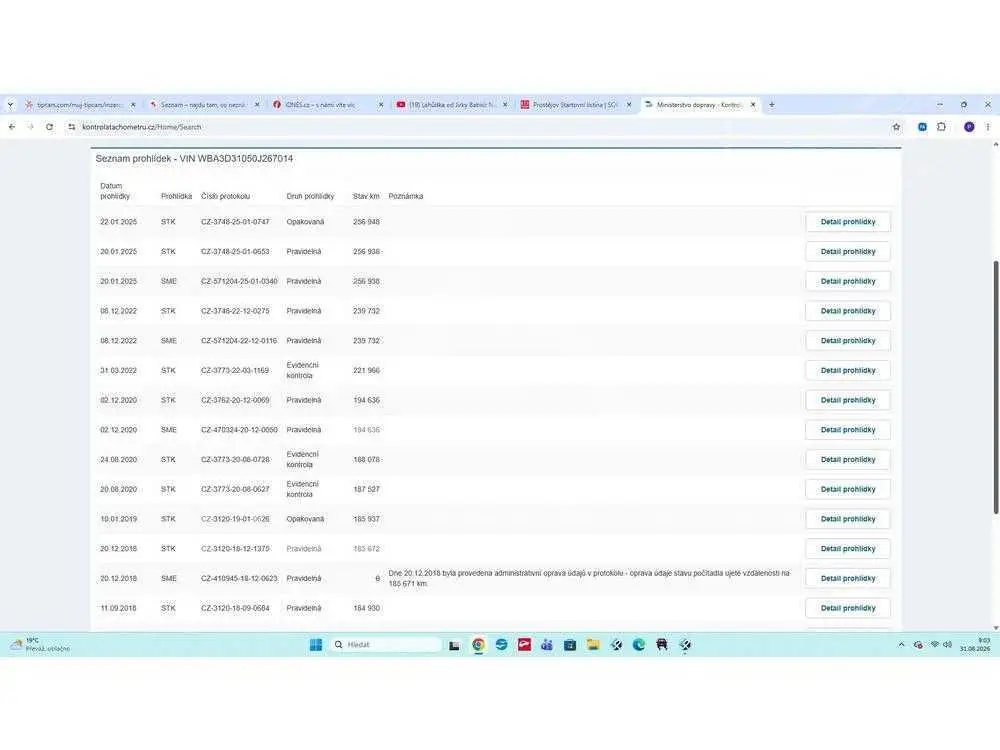This screenshot has height=750, width=1000.
Task: Open a new tab with the plus icon
Action: coord(772,105)
